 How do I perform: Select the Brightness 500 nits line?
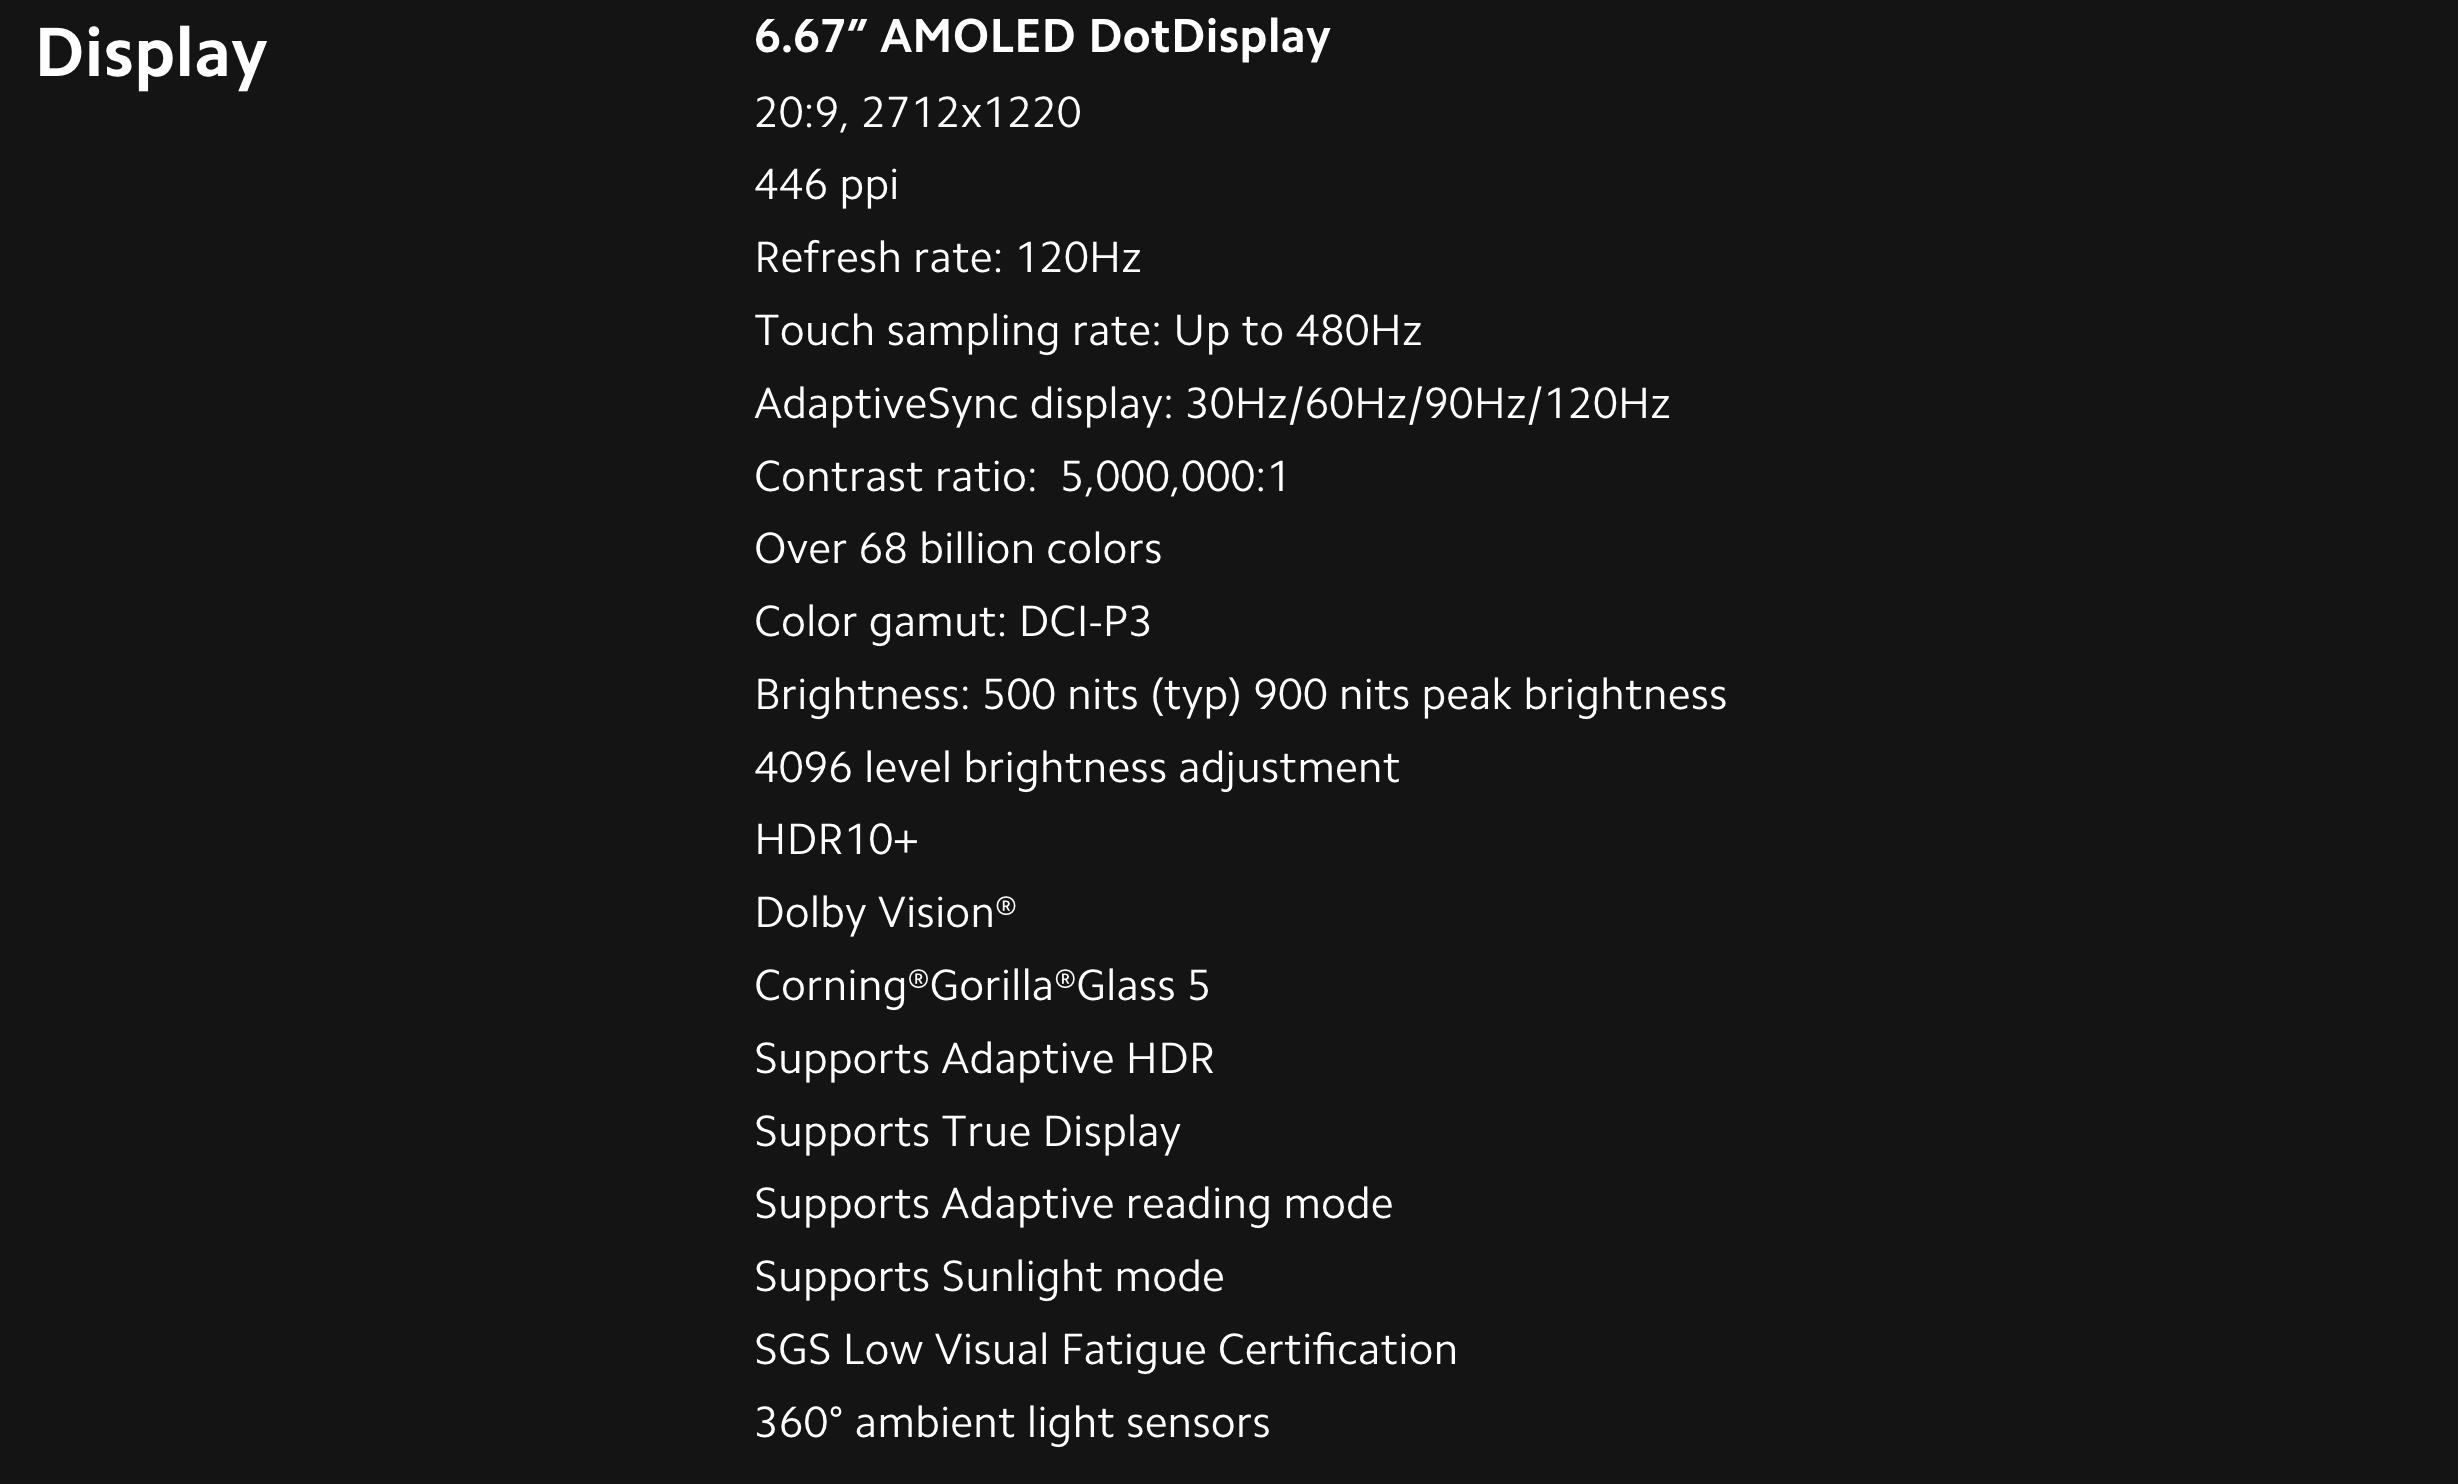(x=1240, y=696)
